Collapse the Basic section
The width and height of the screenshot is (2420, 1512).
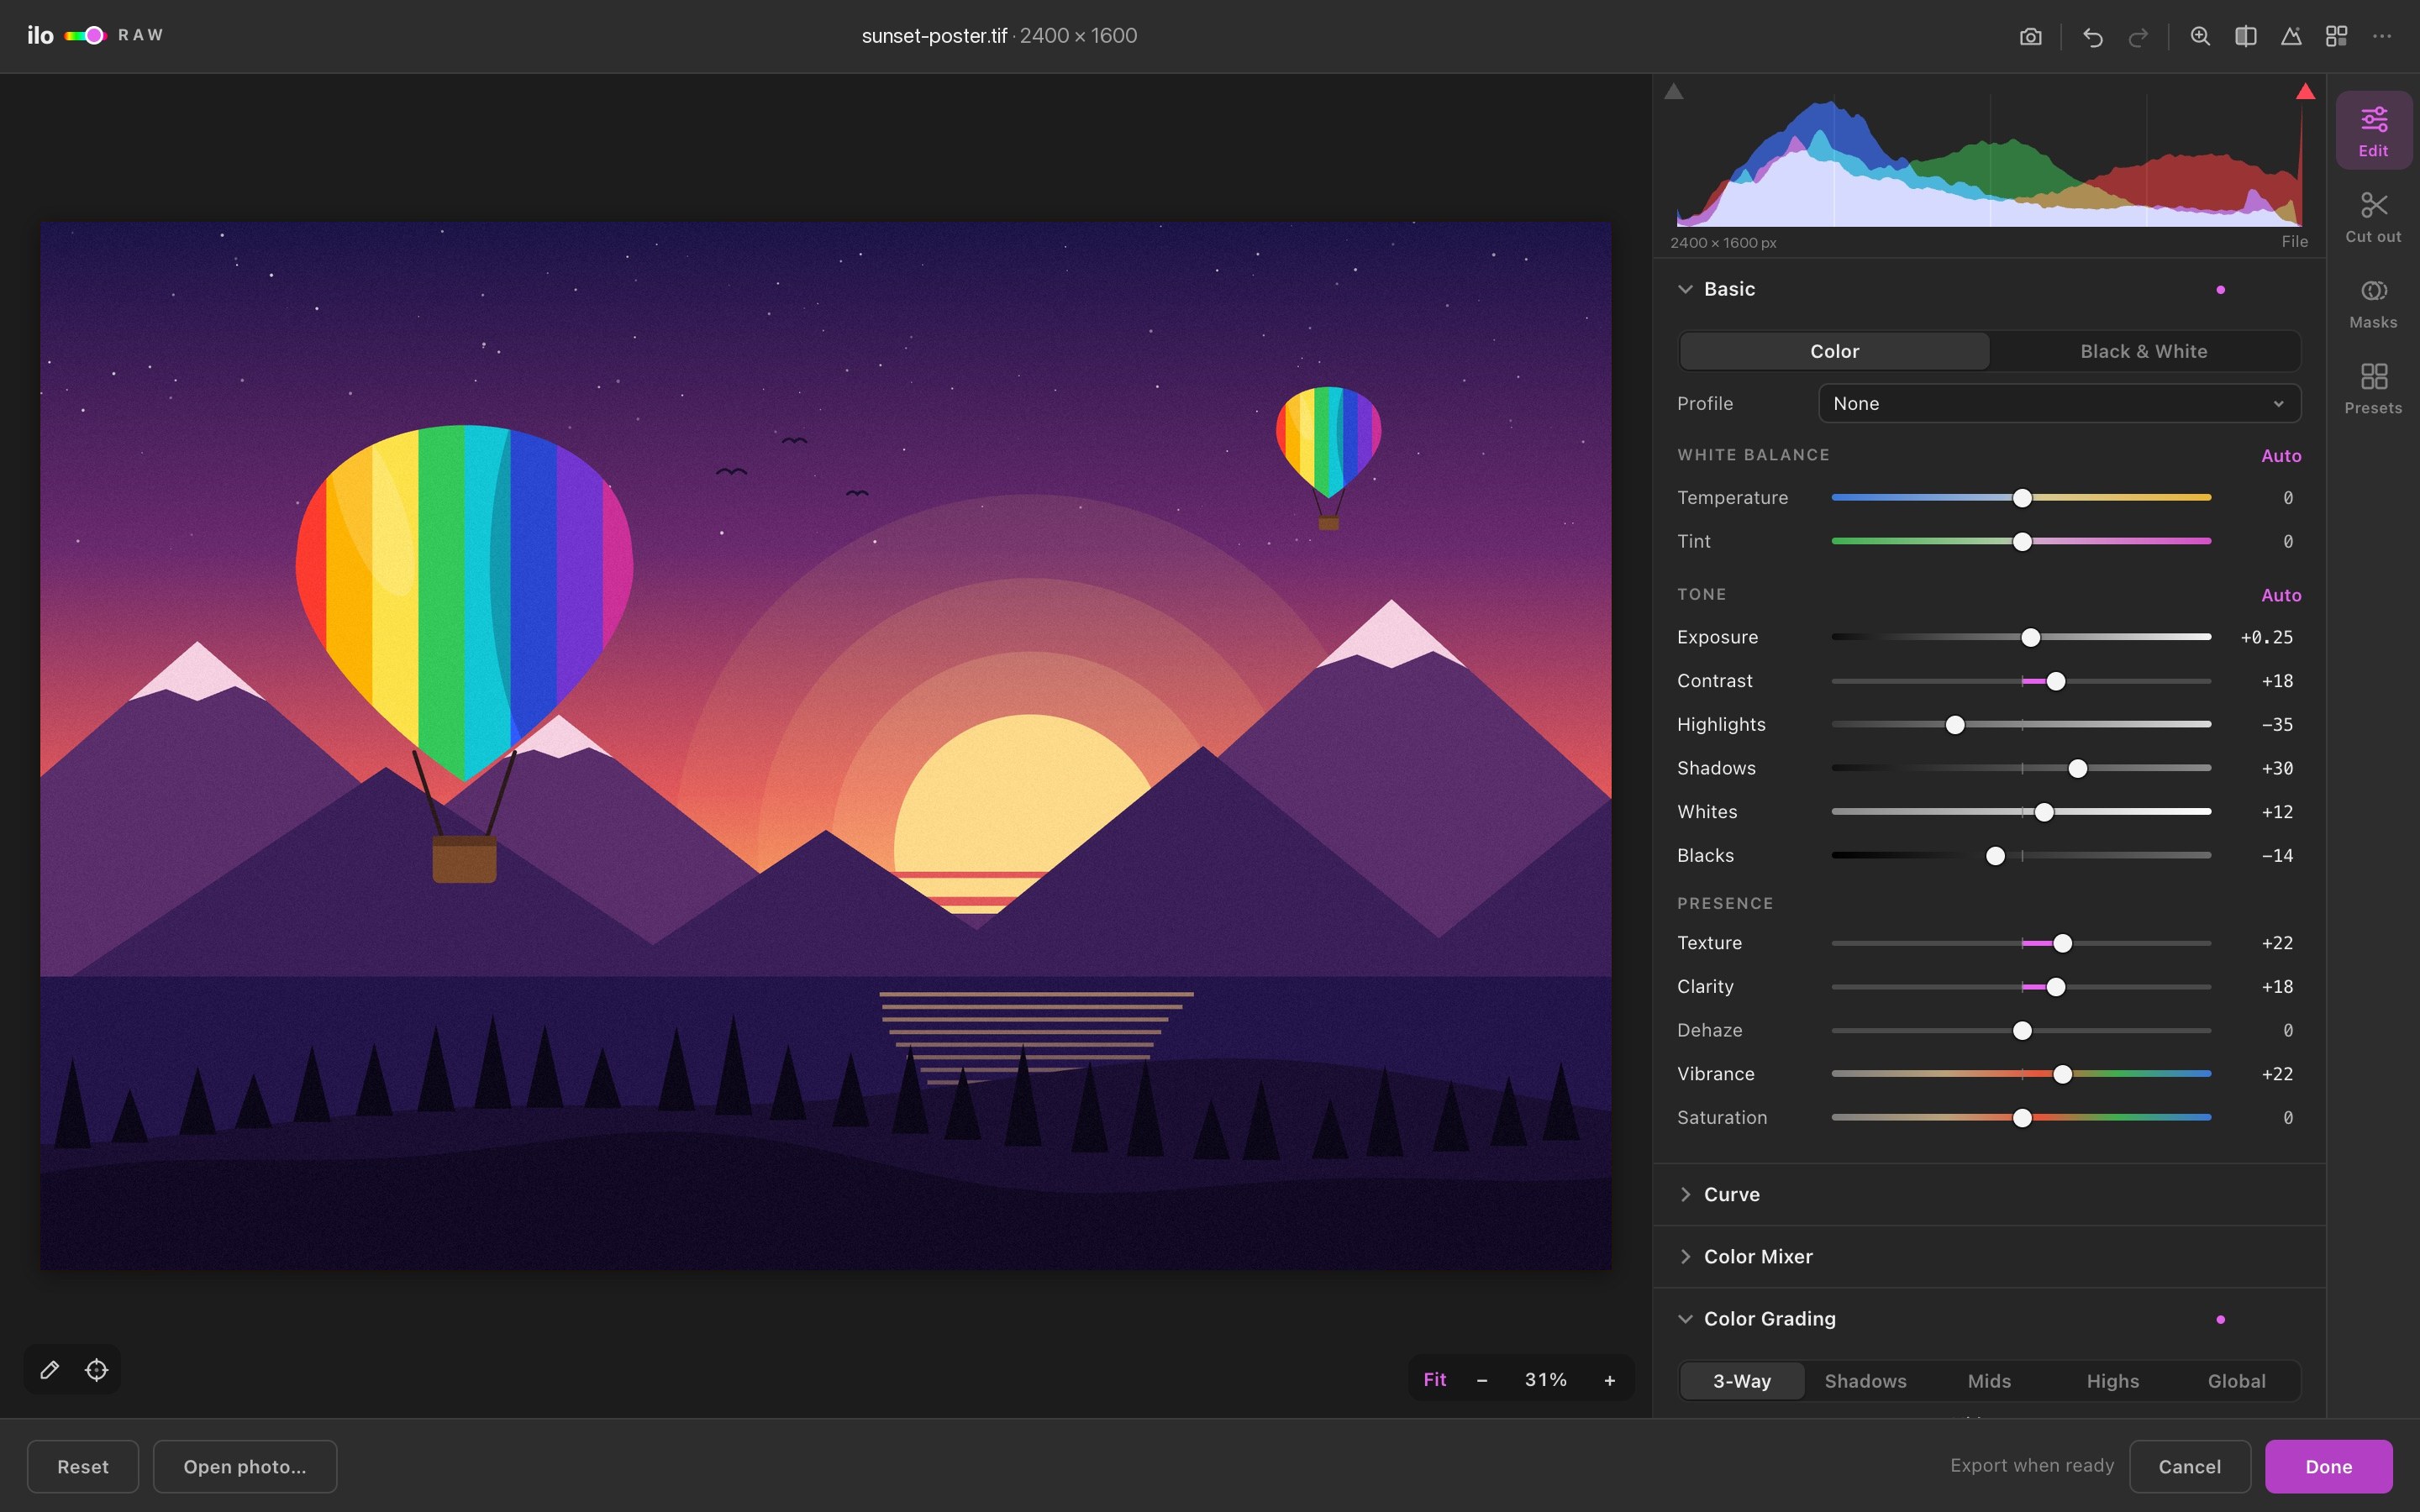(1685, 289)
